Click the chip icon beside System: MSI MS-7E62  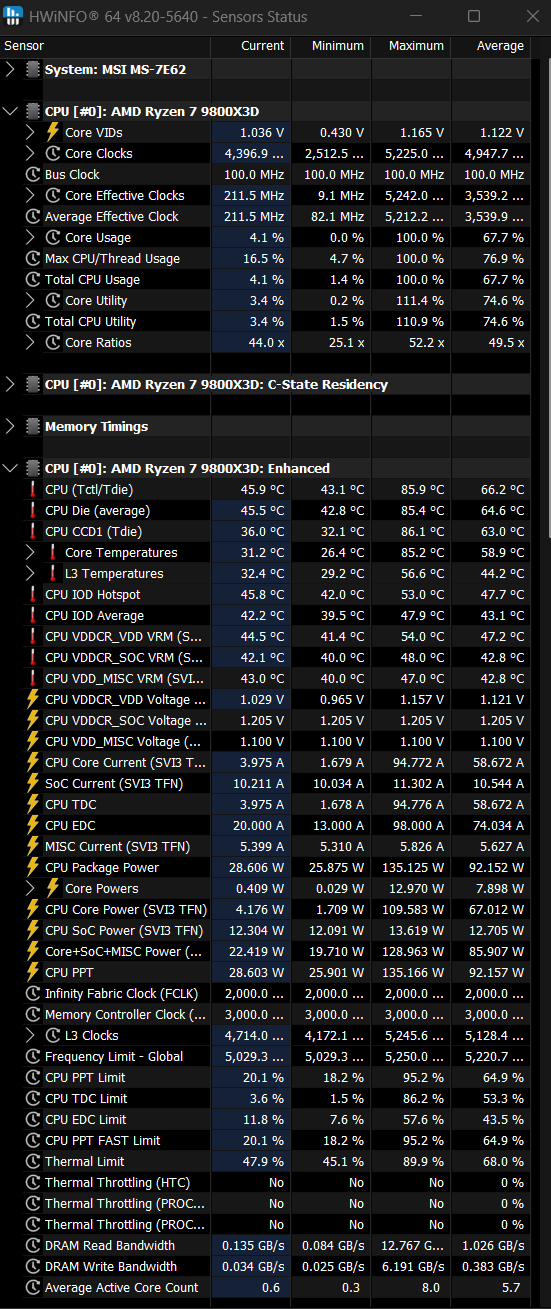point(33,69)
